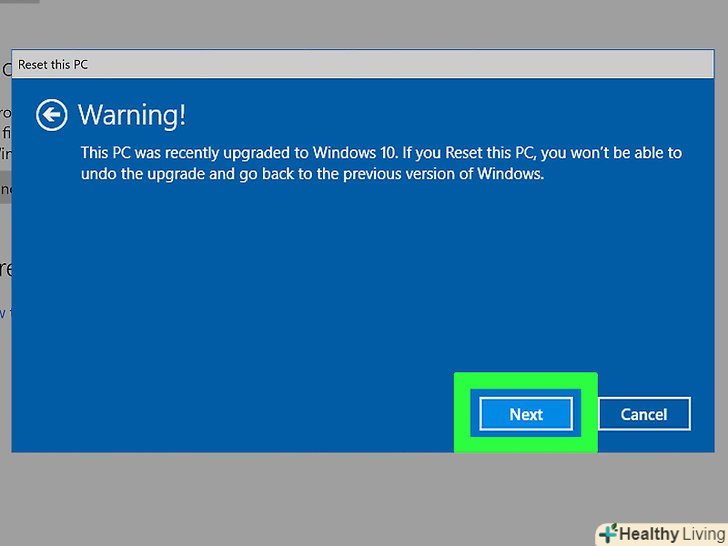The image size is (728, 546).
Task: Click the 'Reset this PC' title bar text
Action: (x=53, y=65)
